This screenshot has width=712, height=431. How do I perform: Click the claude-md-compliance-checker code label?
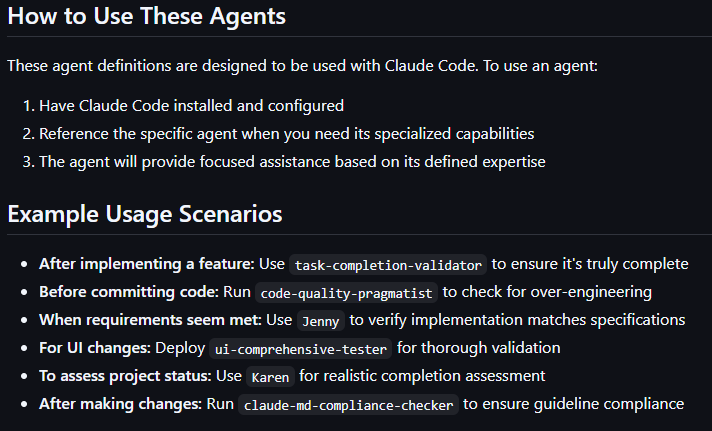click(x=348, y=405)
